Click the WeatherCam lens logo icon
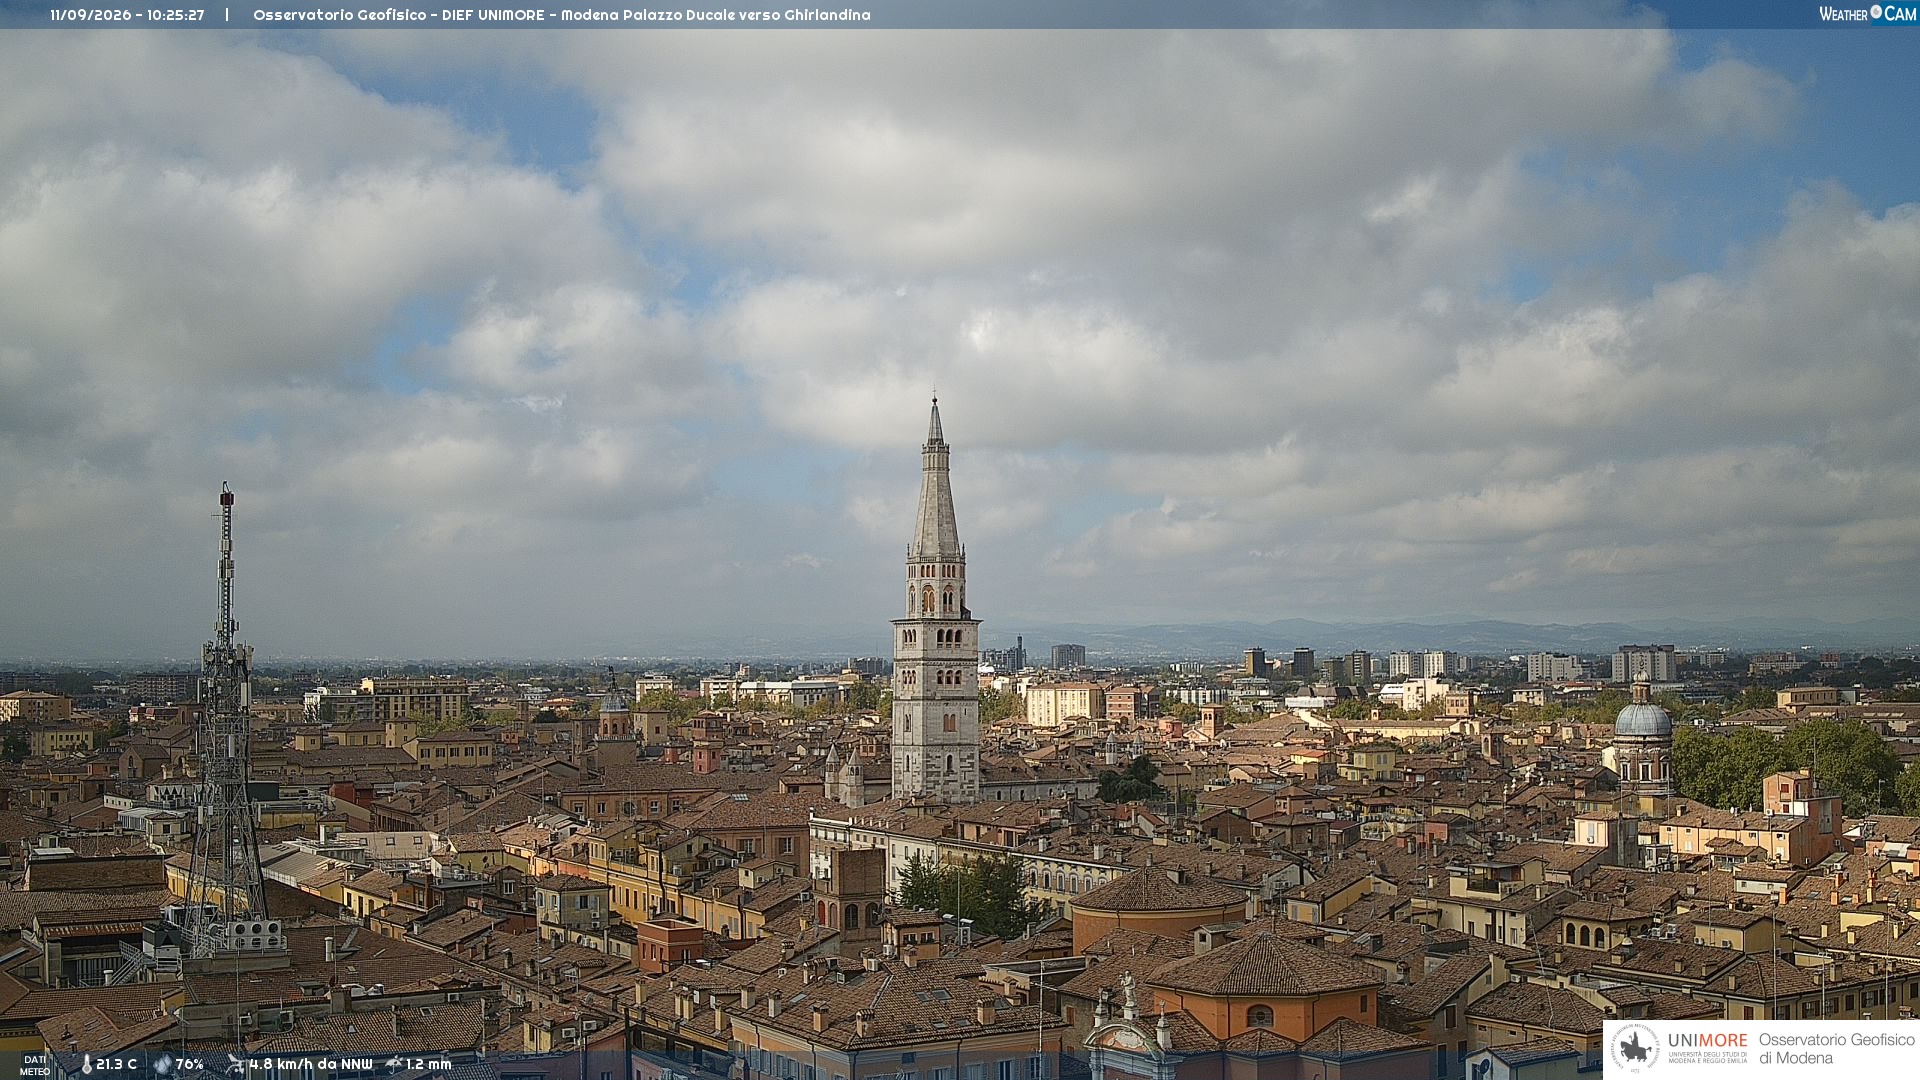 coord(1876,12)
